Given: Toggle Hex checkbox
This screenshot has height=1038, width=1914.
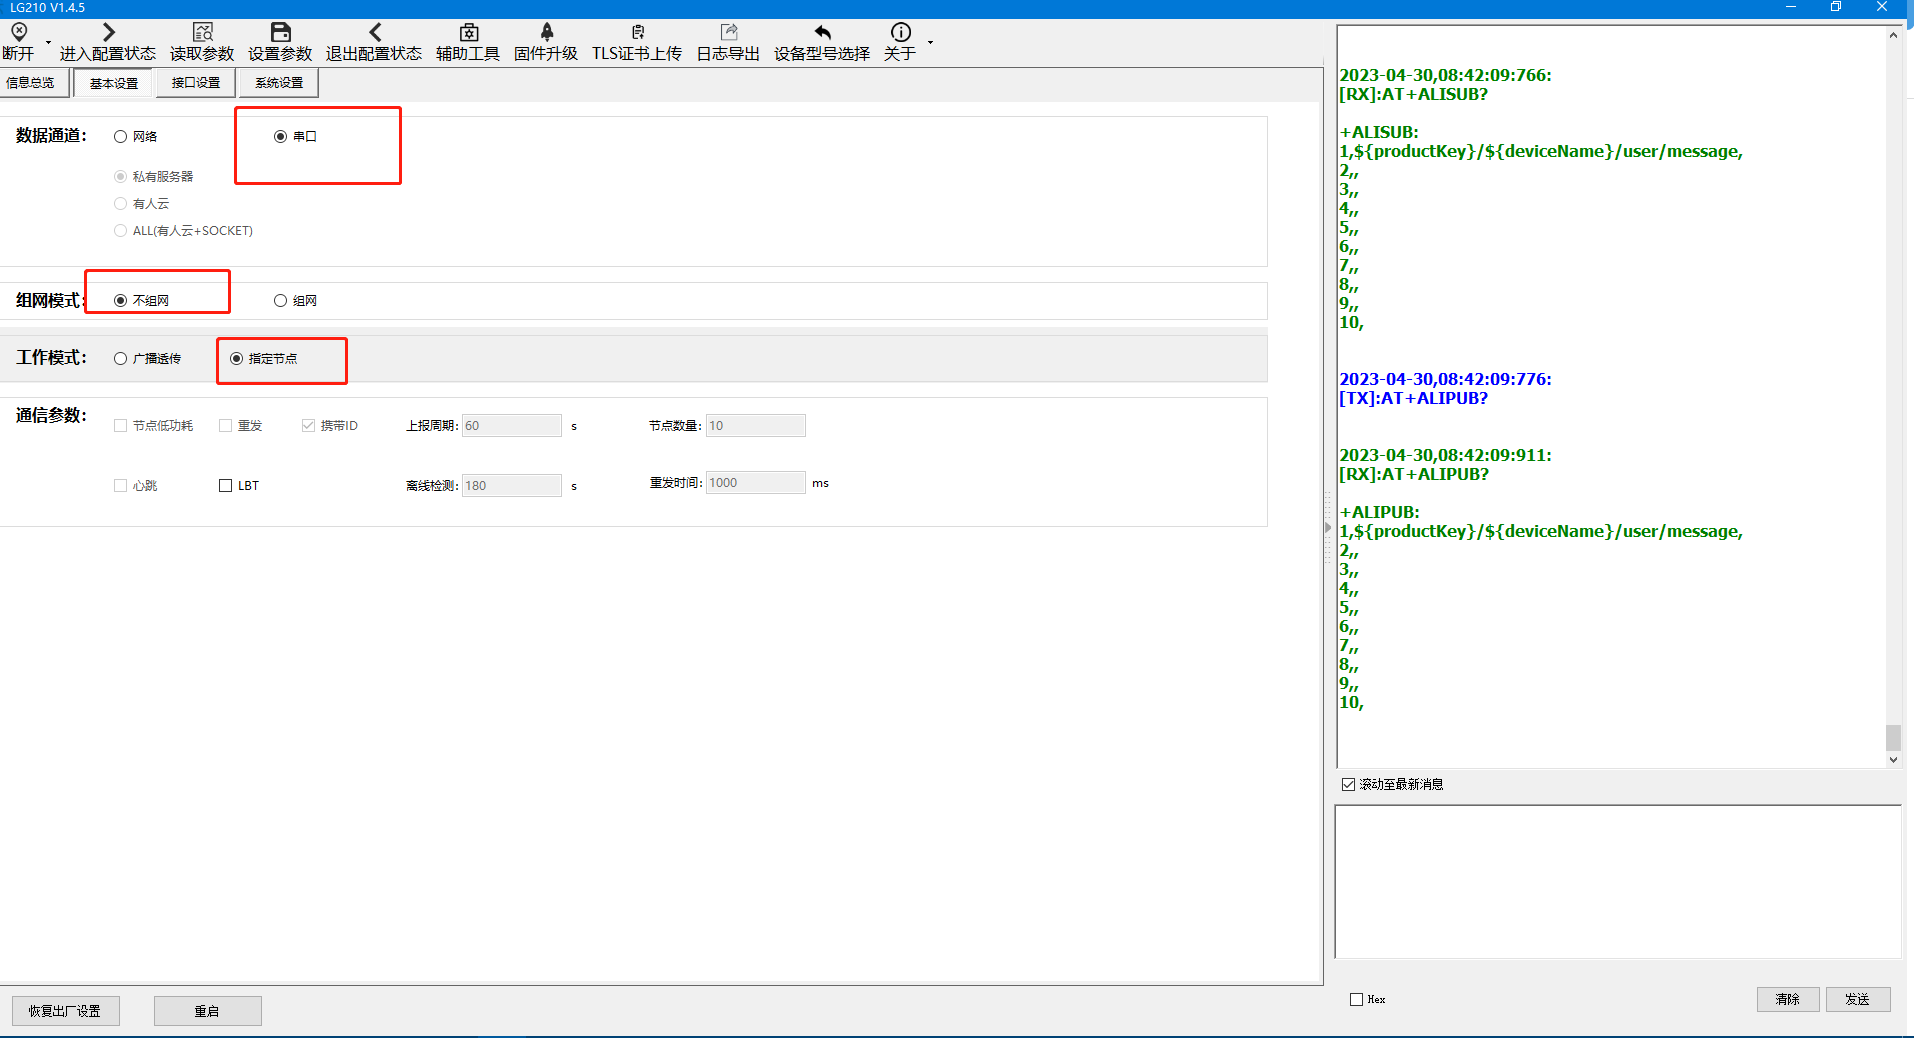Looking at the screenshot, I should (x=1357, y=999).
